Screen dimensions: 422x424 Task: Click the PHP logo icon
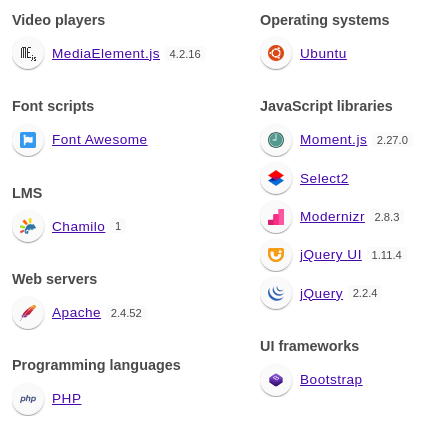pyautogui.click(x=28, y=399)
